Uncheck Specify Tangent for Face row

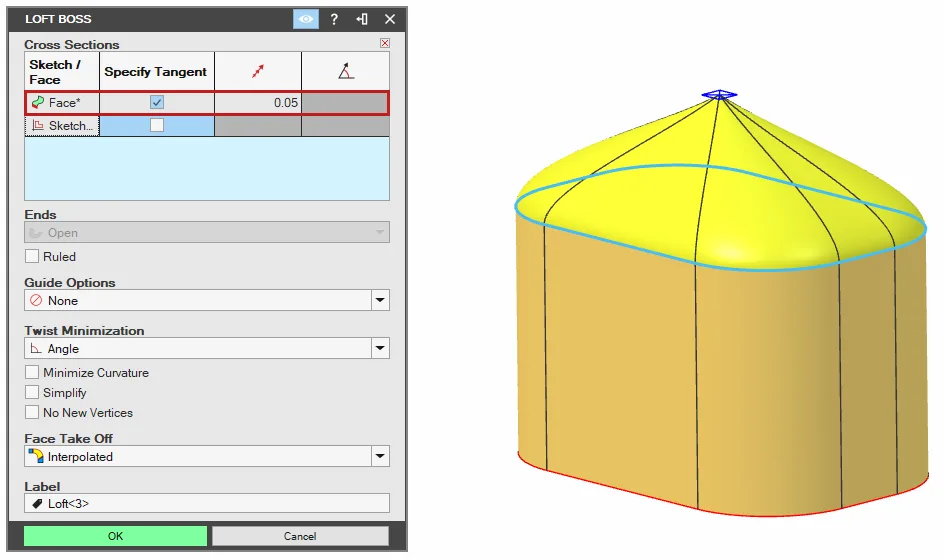157,102
